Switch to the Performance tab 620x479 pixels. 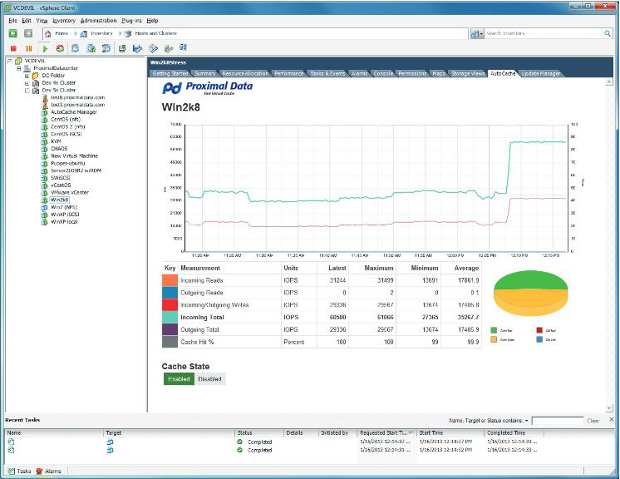288,73
